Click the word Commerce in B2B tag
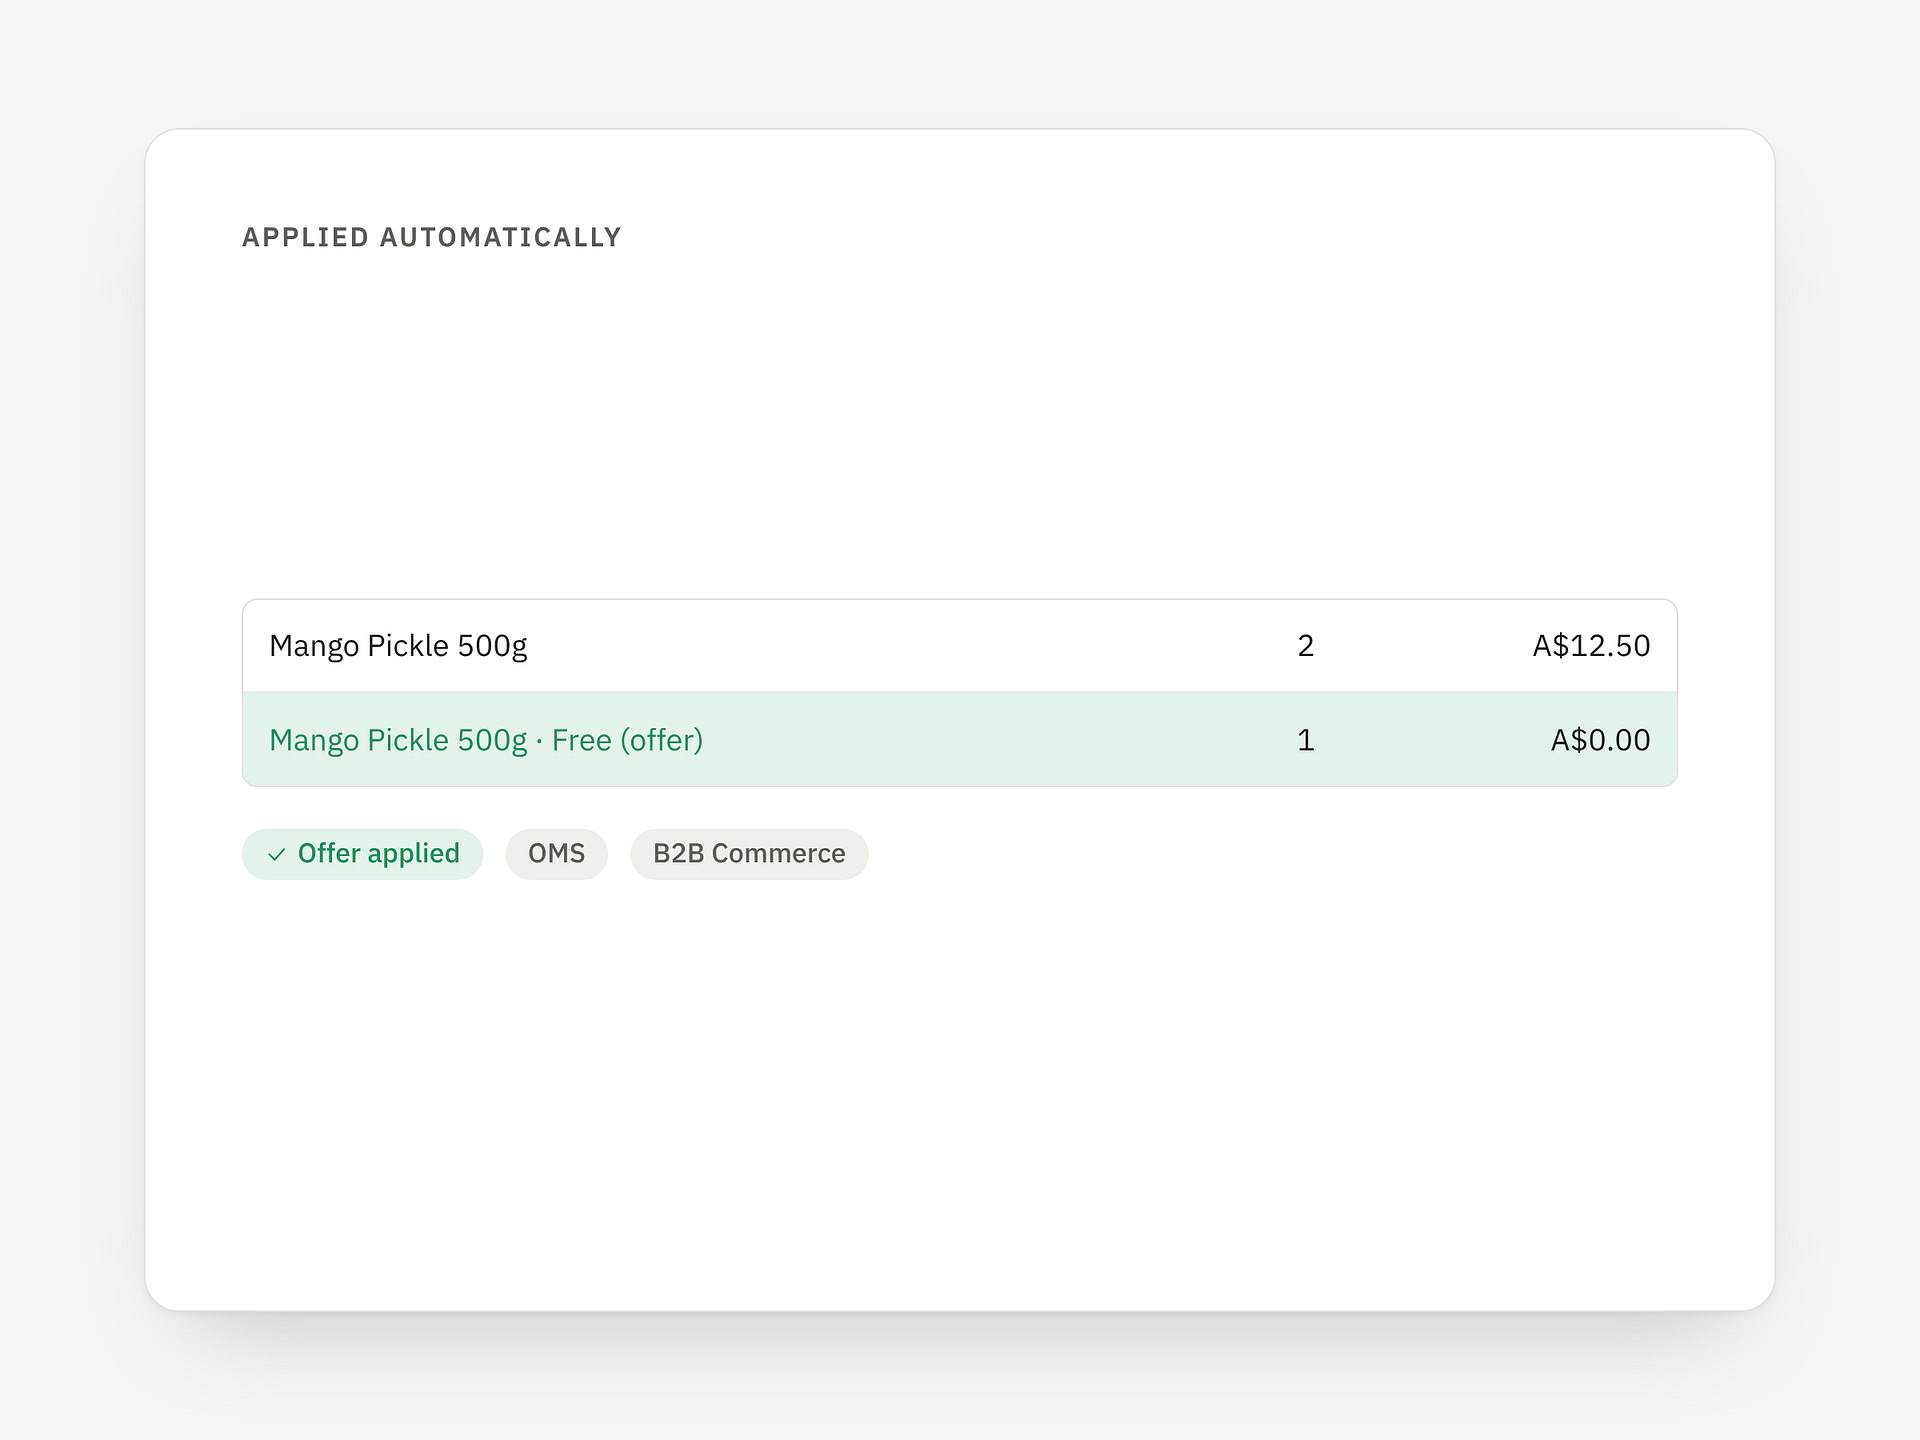The width and height of the screenshot is (1920, 1440). pos(778,854)
